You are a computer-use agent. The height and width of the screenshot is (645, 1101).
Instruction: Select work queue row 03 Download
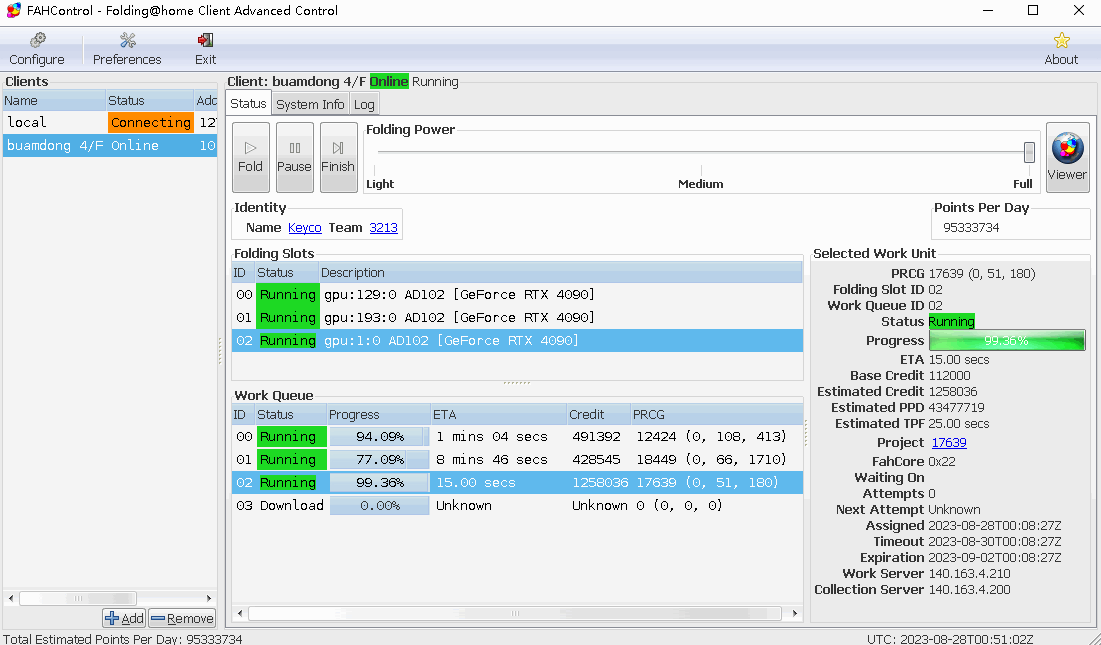click(x=517, y=505)
